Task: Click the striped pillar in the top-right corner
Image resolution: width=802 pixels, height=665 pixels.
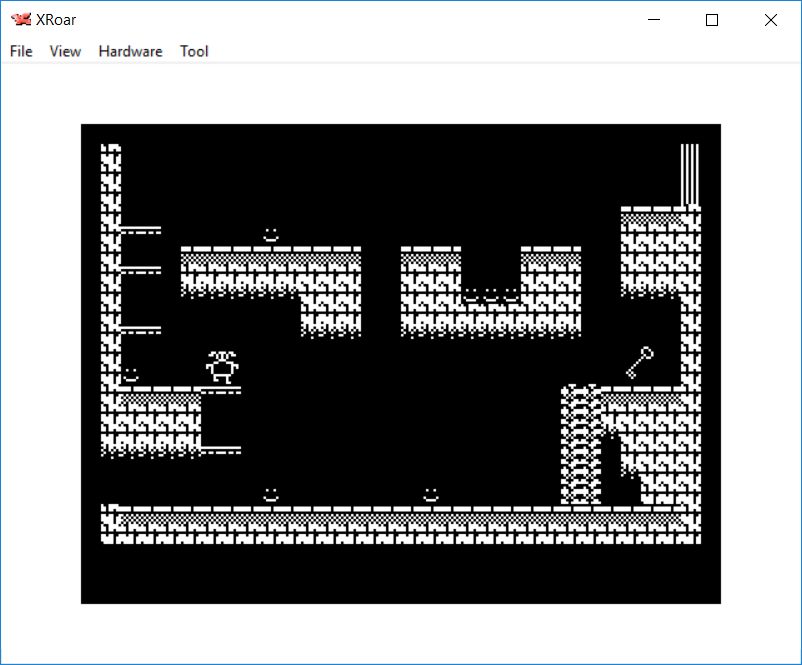Action: tap(690, 174)
